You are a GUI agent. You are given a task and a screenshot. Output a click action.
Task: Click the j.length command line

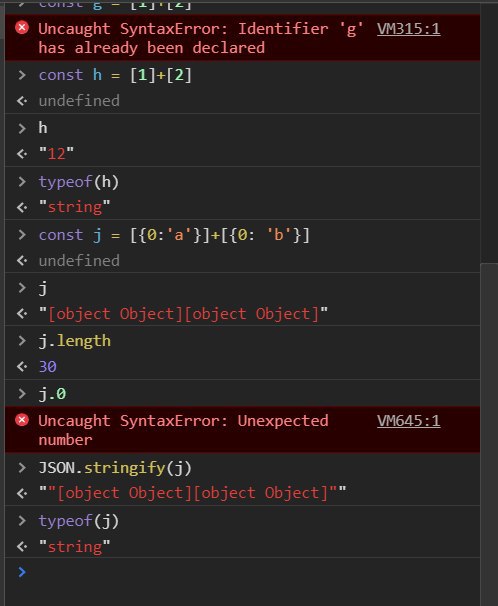tap(75, 341)
